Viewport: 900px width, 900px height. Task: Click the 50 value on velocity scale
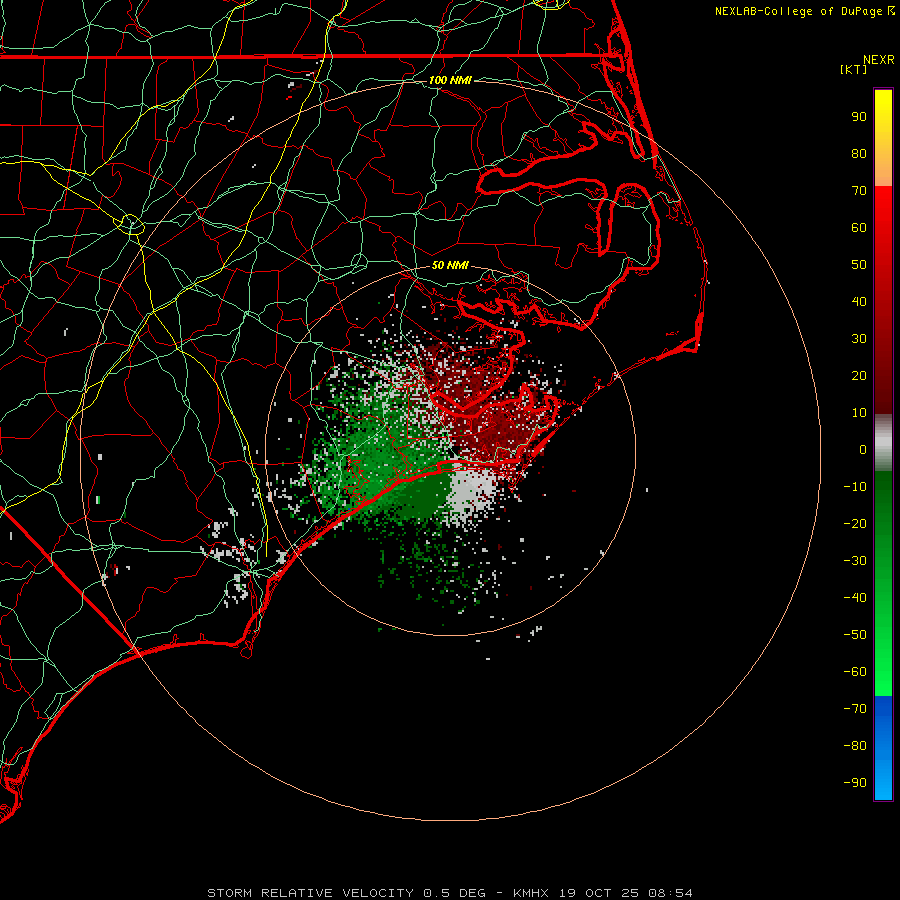pyautogui.click(x=859, y=265)
